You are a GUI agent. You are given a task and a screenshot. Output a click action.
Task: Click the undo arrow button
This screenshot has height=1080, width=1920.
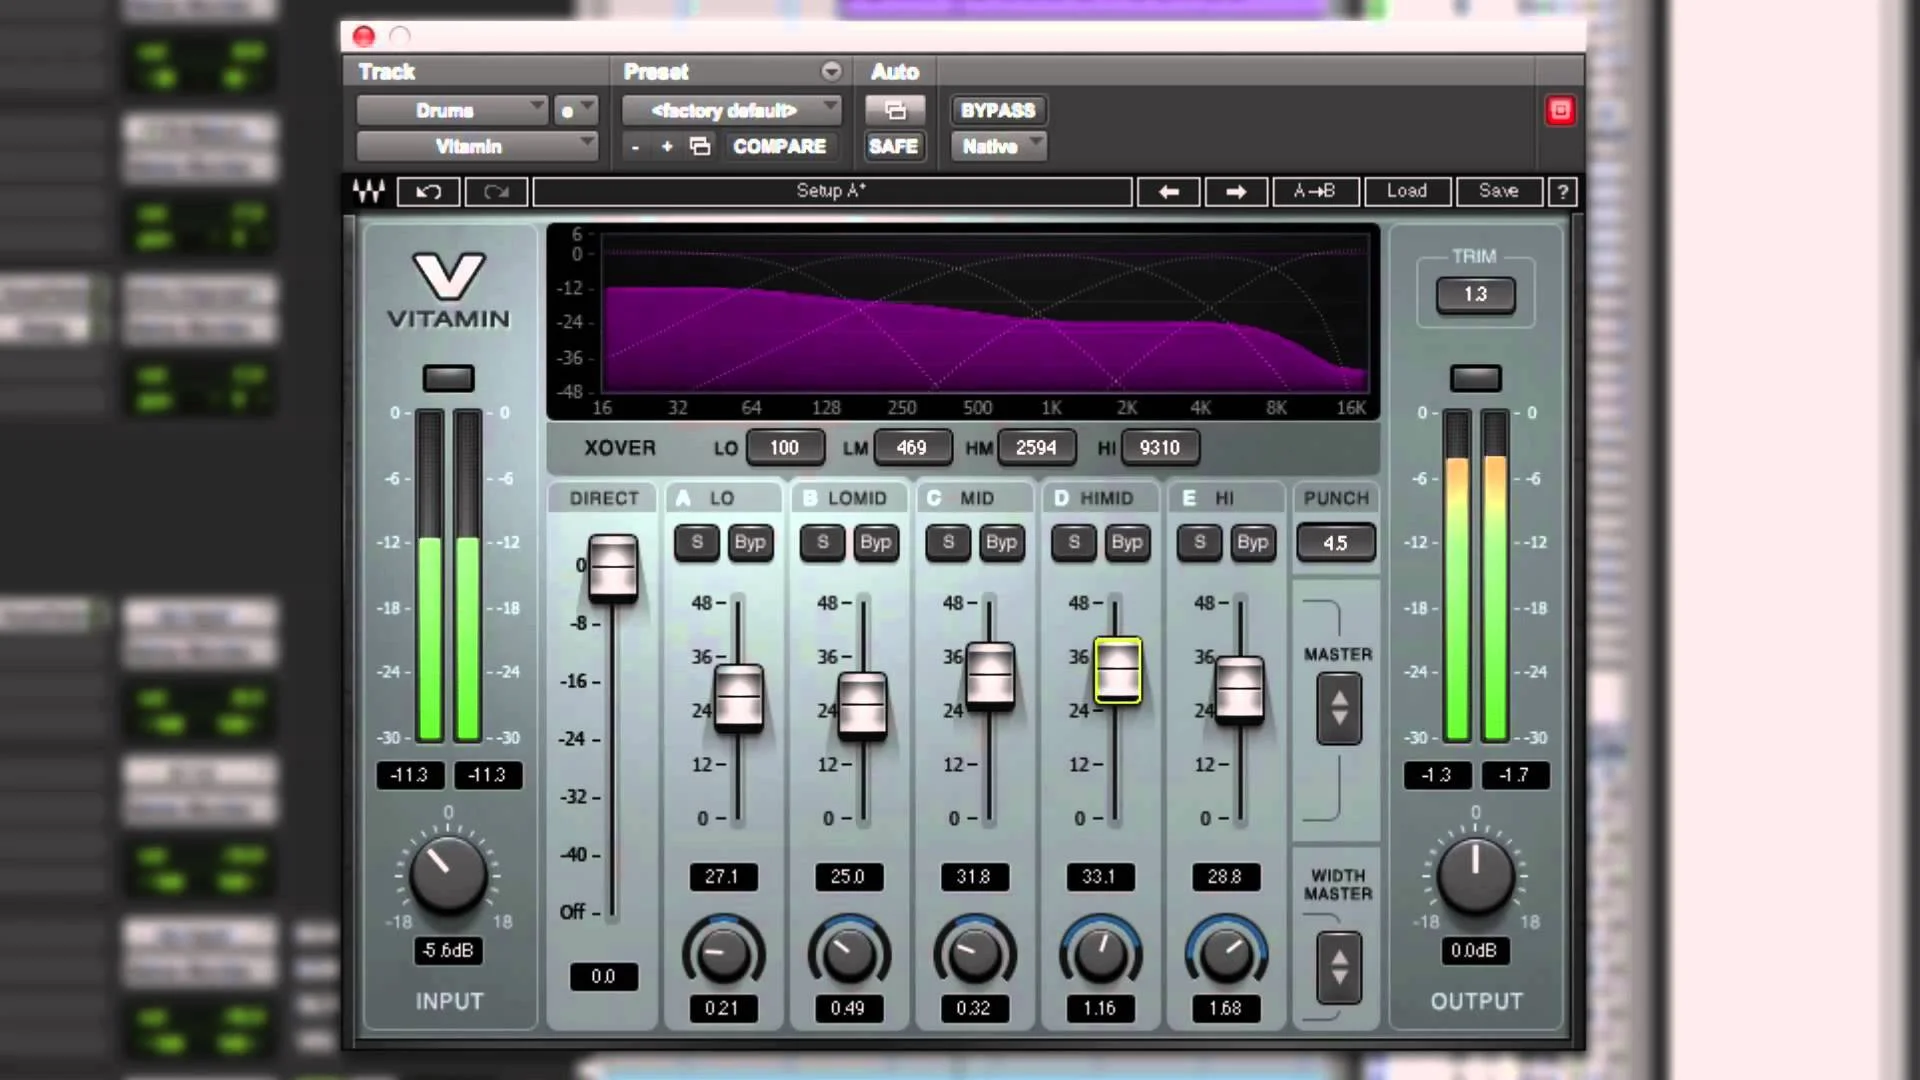[x=428, y=191]
